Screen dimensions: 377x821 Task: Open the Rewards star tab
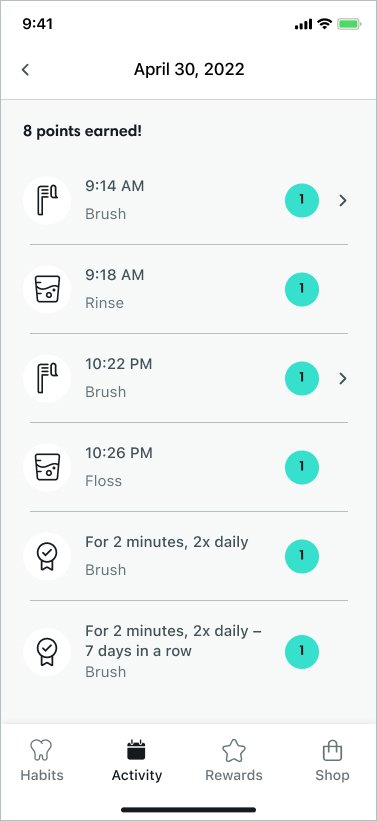[x=234, y=760]
